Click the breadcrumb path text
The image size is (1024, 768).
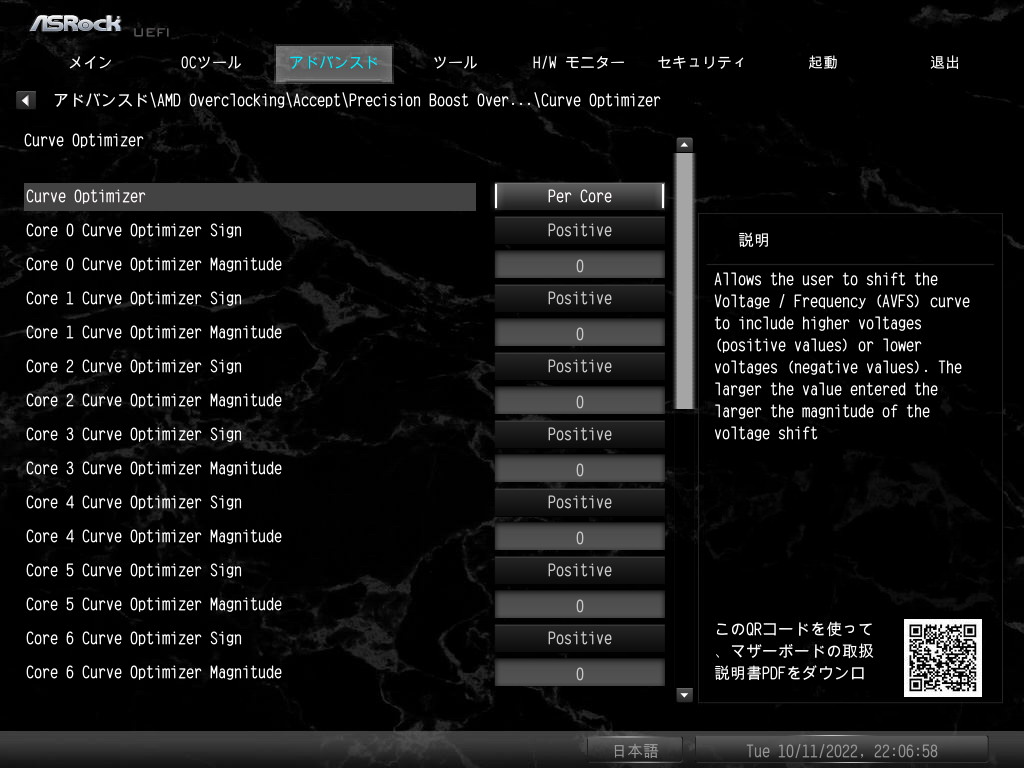tap(357, 101)
